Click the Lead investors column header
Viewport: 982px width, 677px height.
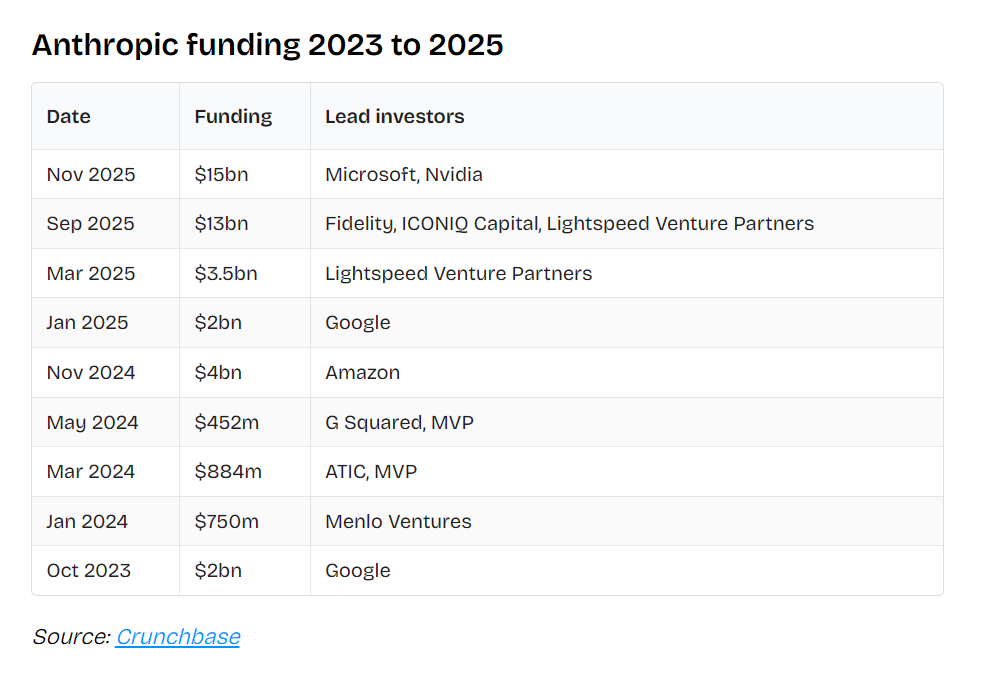coord(394,116)
